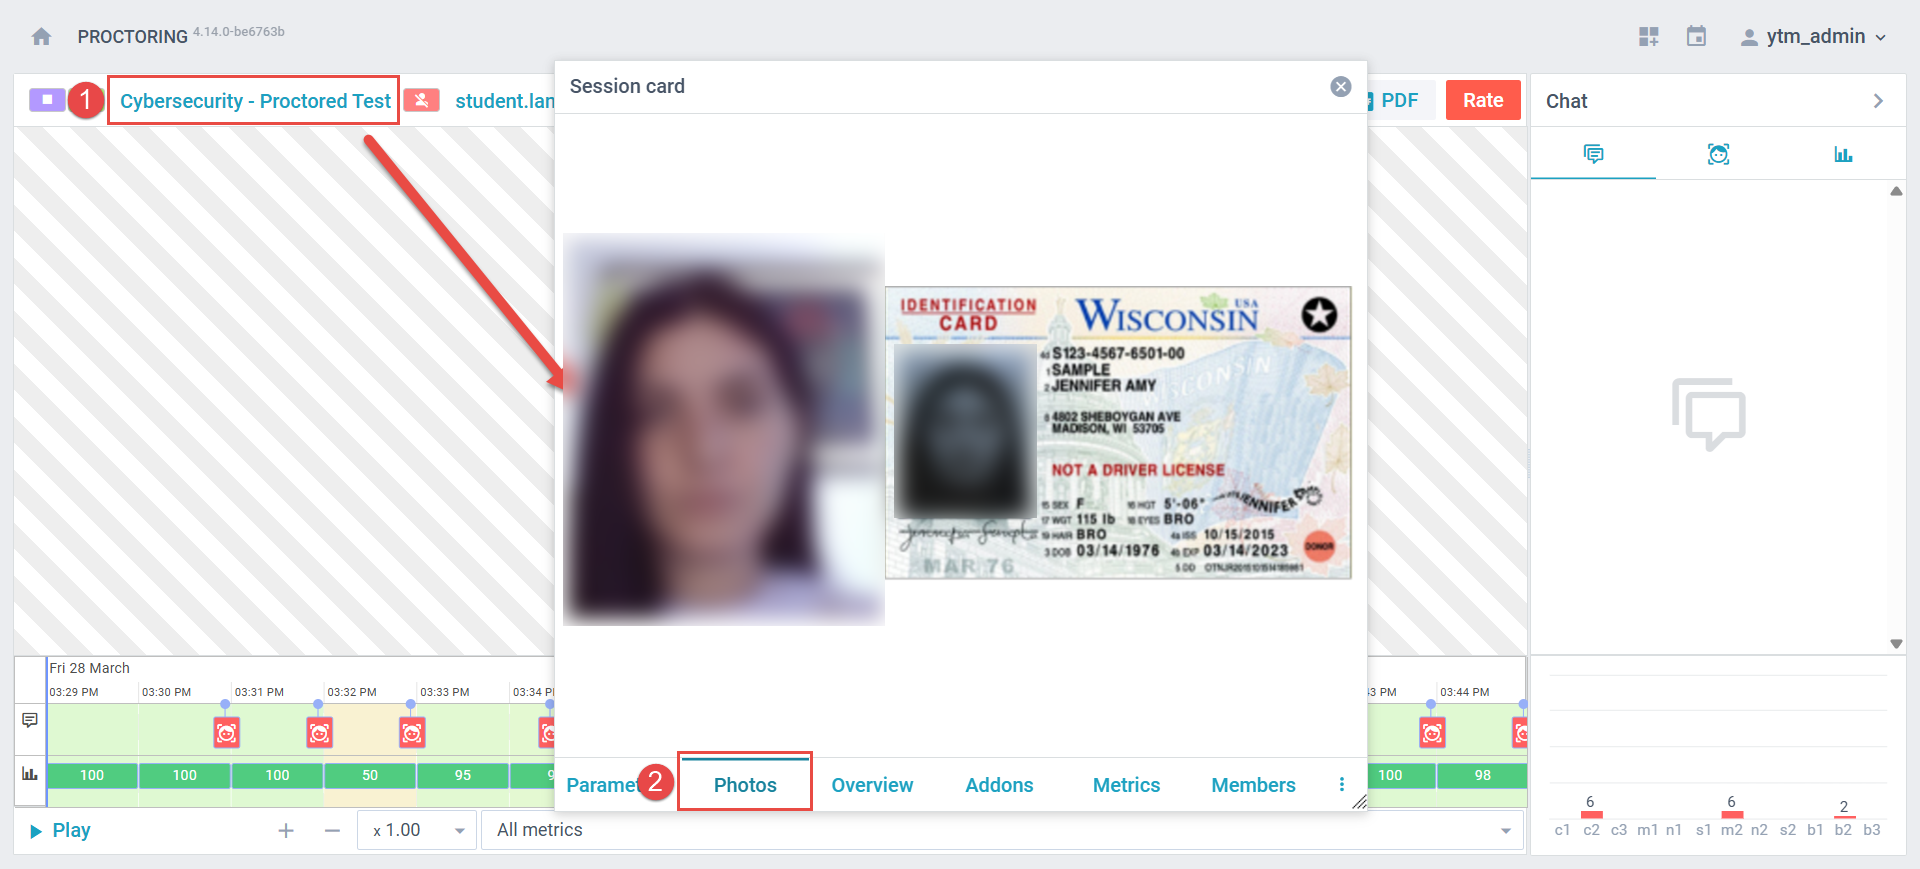The width and height of the screenshot is (1920, 869).
Task: Open the blurred face photo thumbnail
Action: pyautogui.click(x=724, y=430)
